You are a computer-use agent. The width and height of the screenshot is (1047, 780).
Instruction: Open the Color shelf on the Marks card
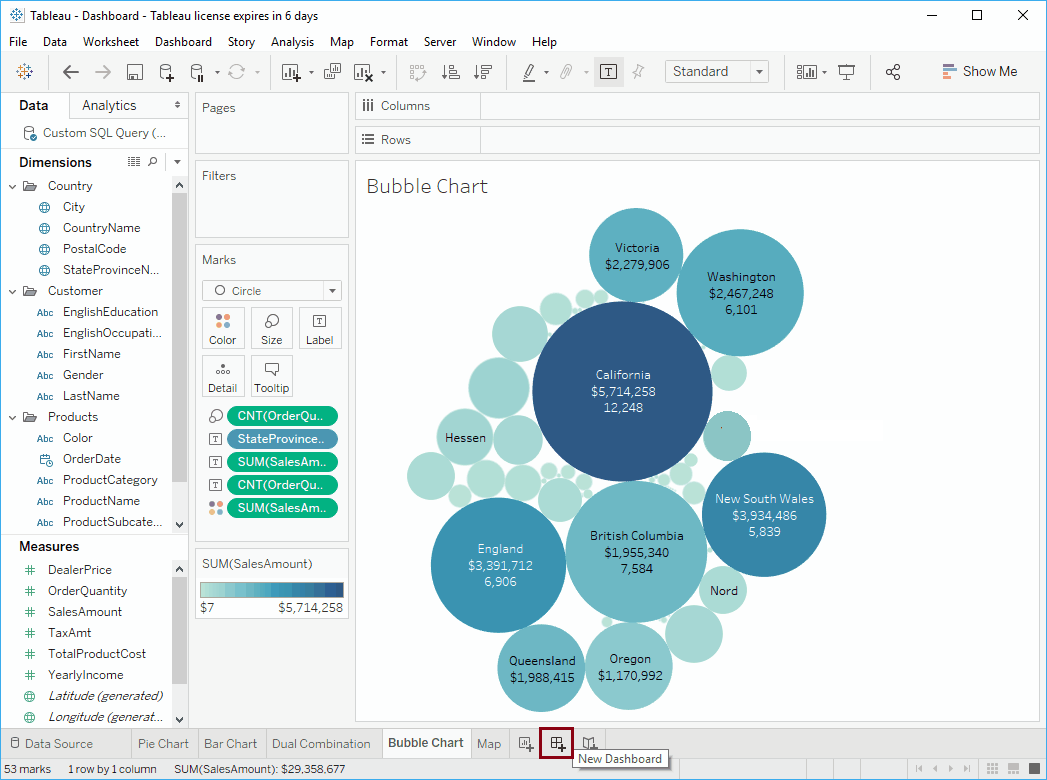pos(222,327)
